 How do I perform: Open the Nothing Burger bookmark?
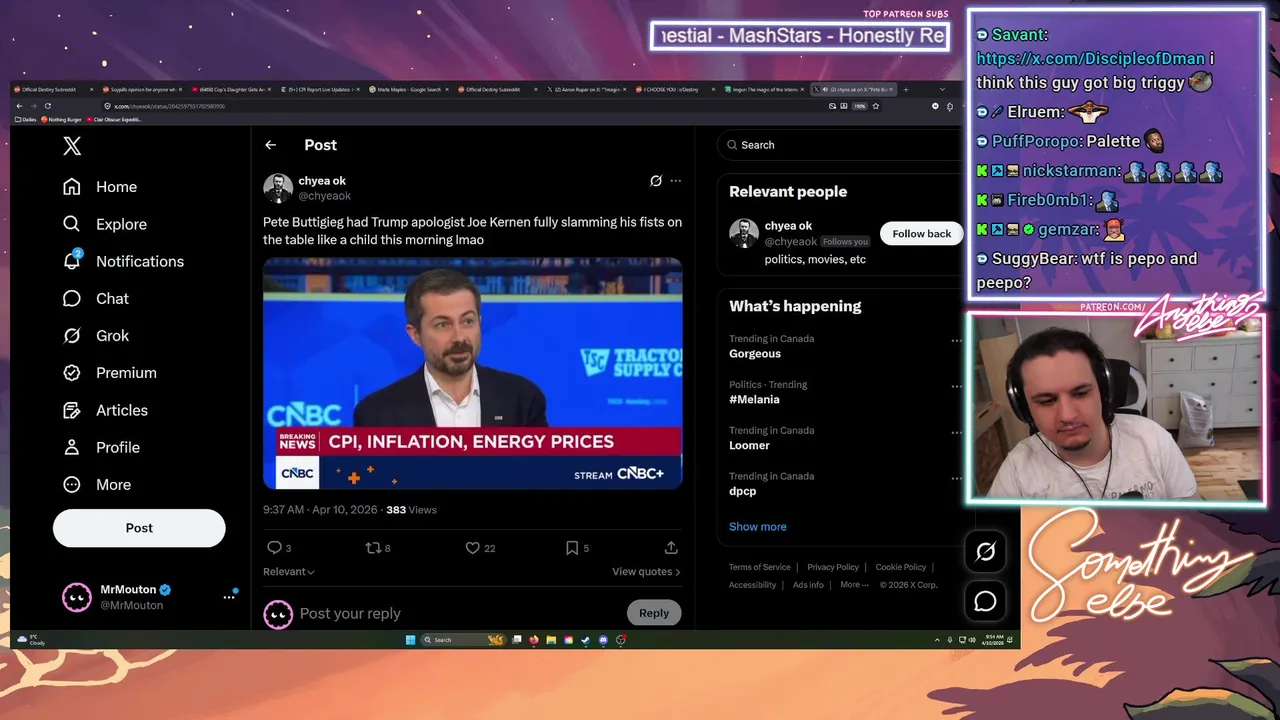tap(63, 120)
